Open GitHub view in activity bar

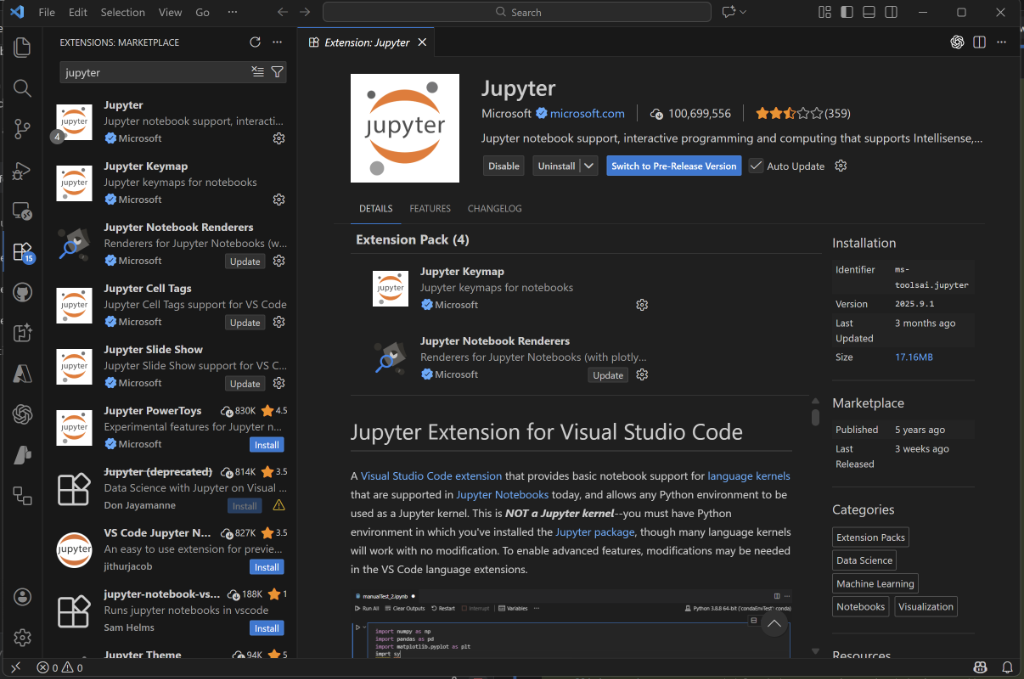[x=22, y=292]
